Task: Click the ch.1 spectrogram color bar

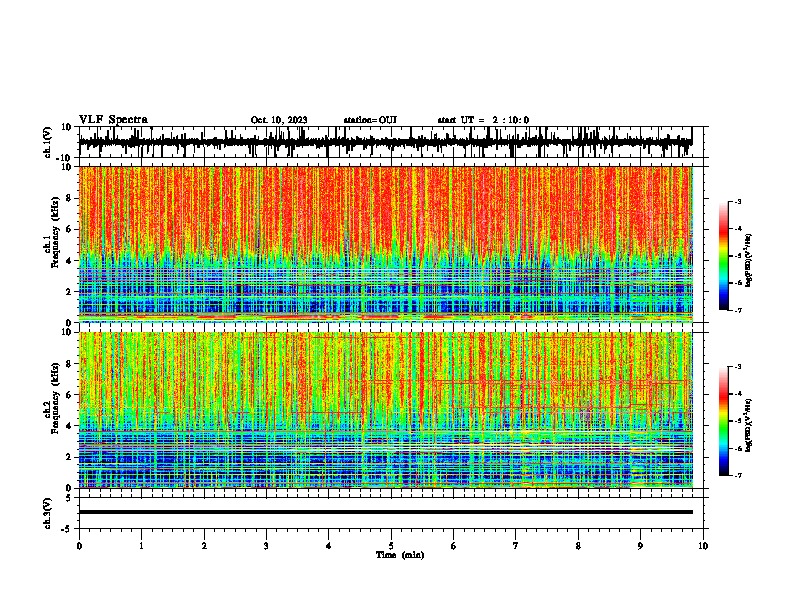Action: tap(723, 256)
